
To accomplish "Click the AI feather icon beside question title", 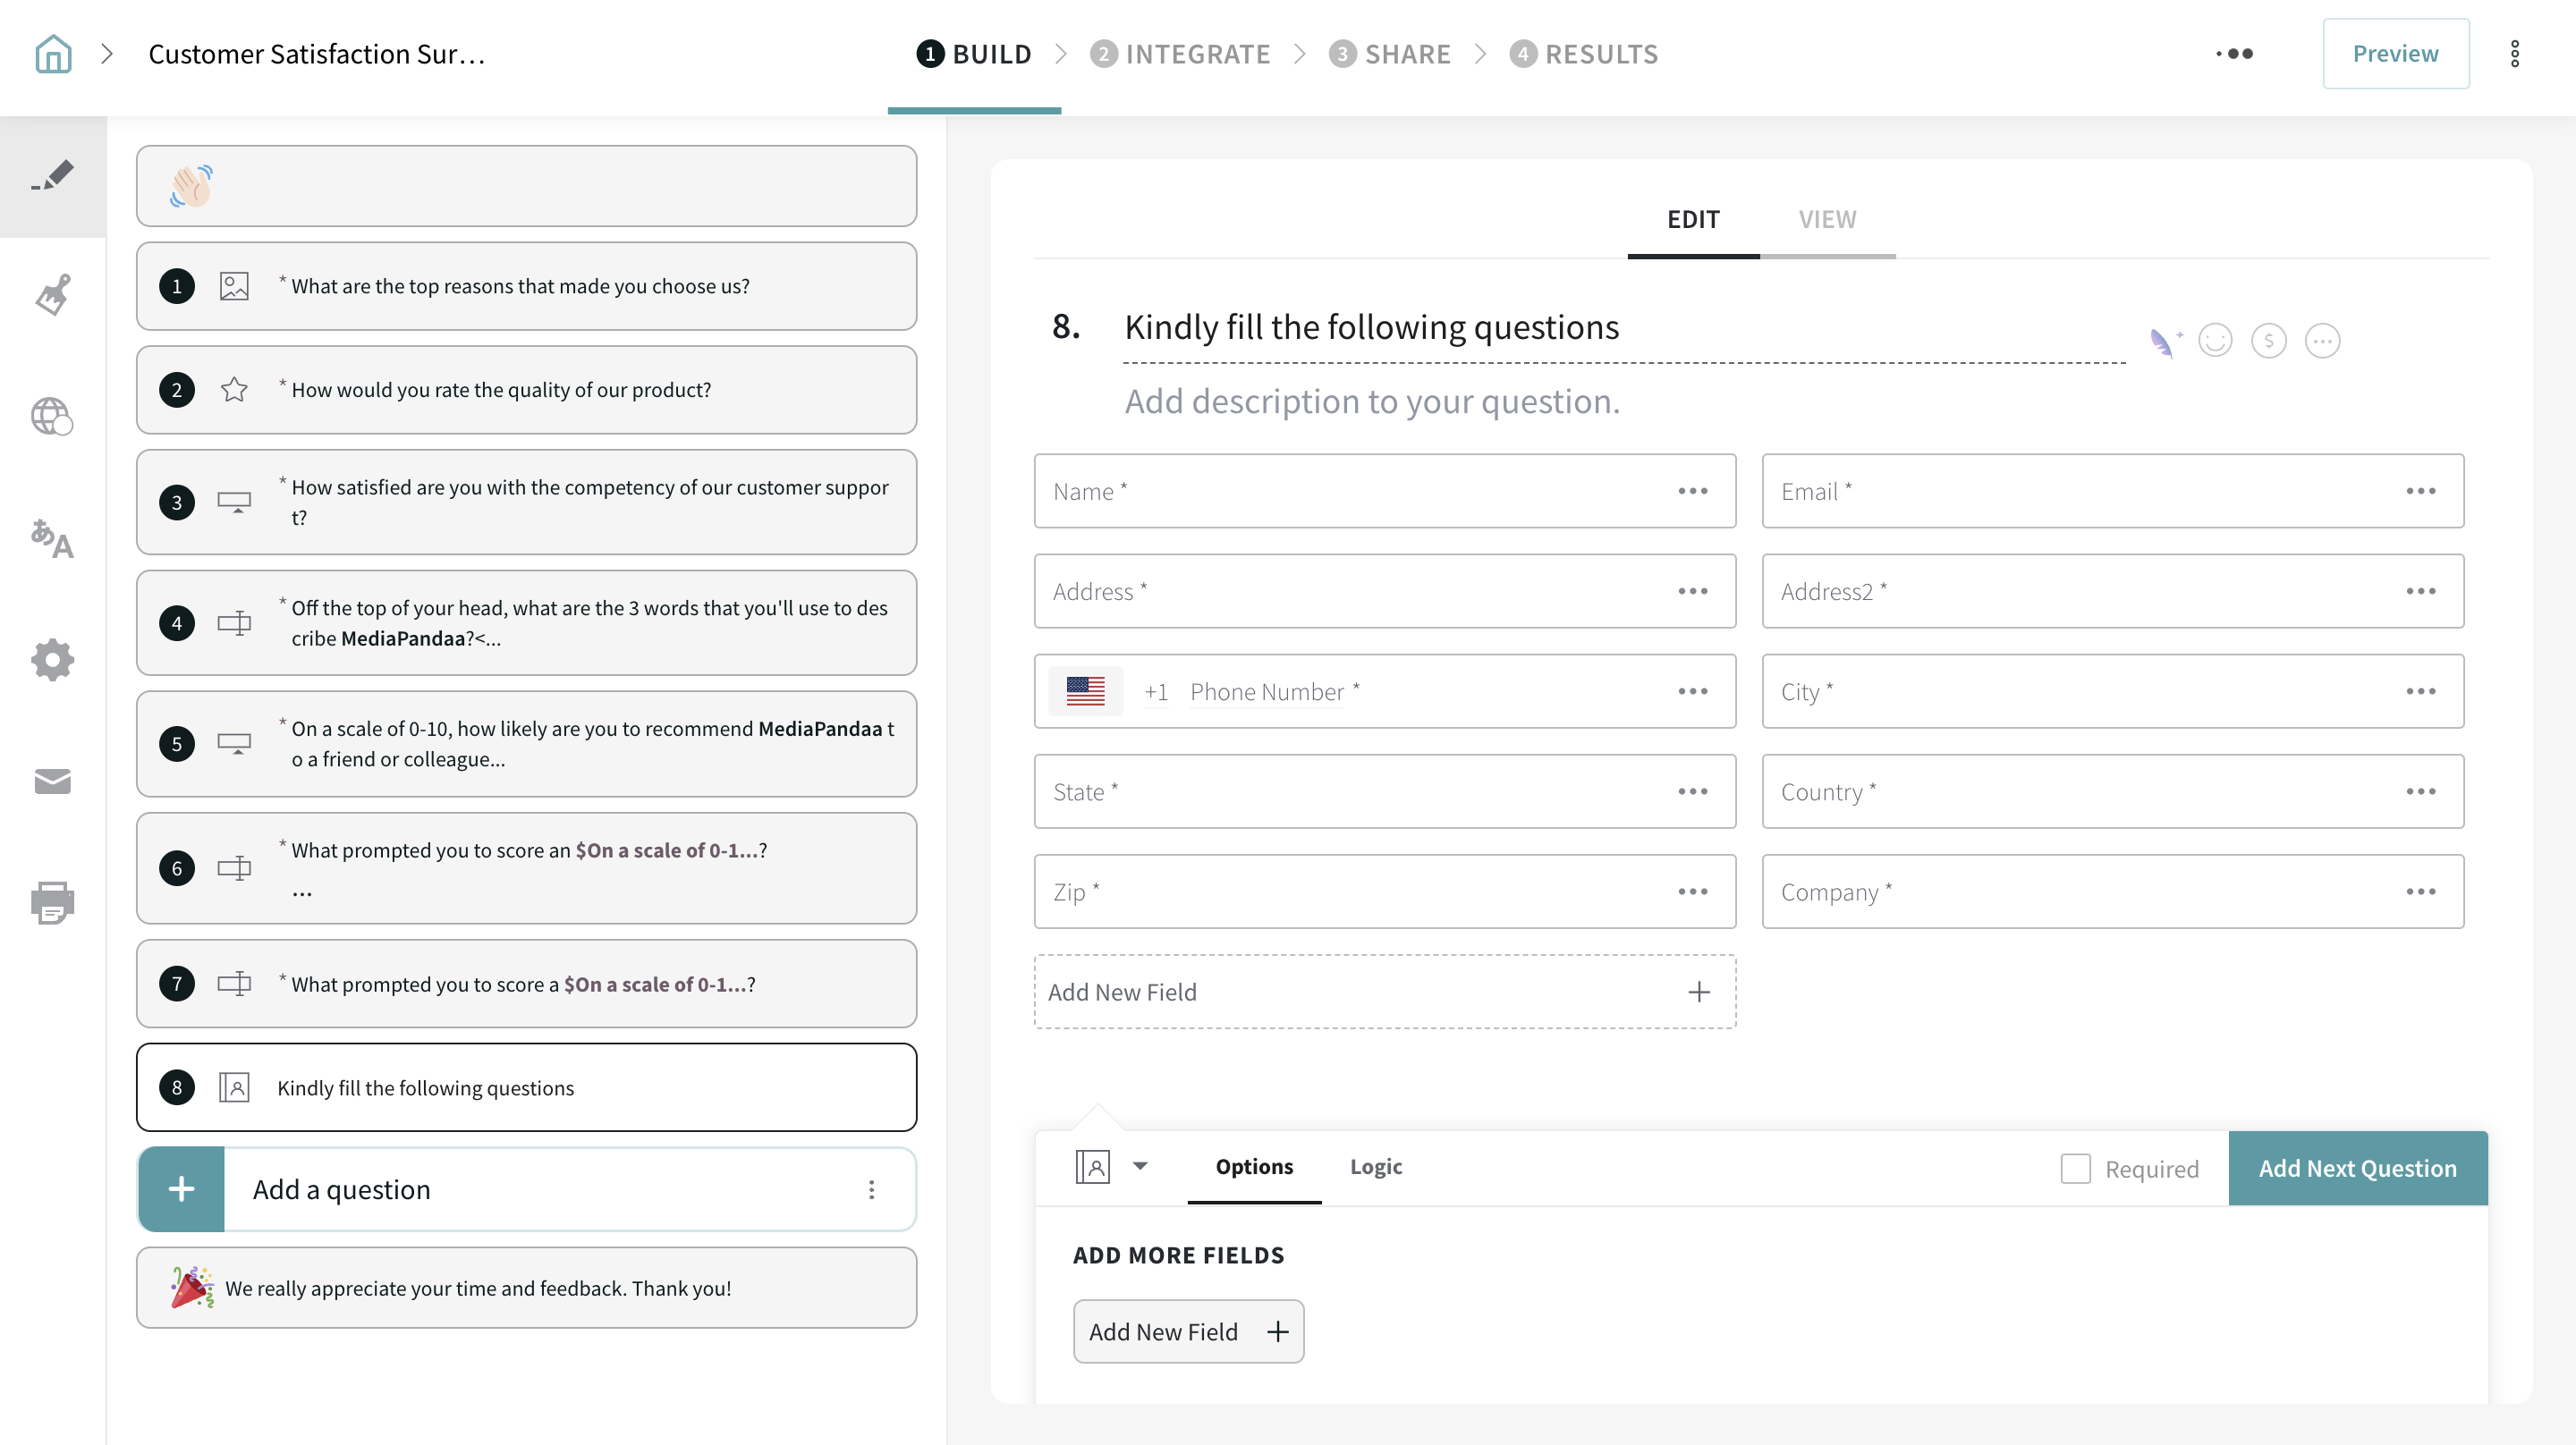I will click(x=2163, y=342).
